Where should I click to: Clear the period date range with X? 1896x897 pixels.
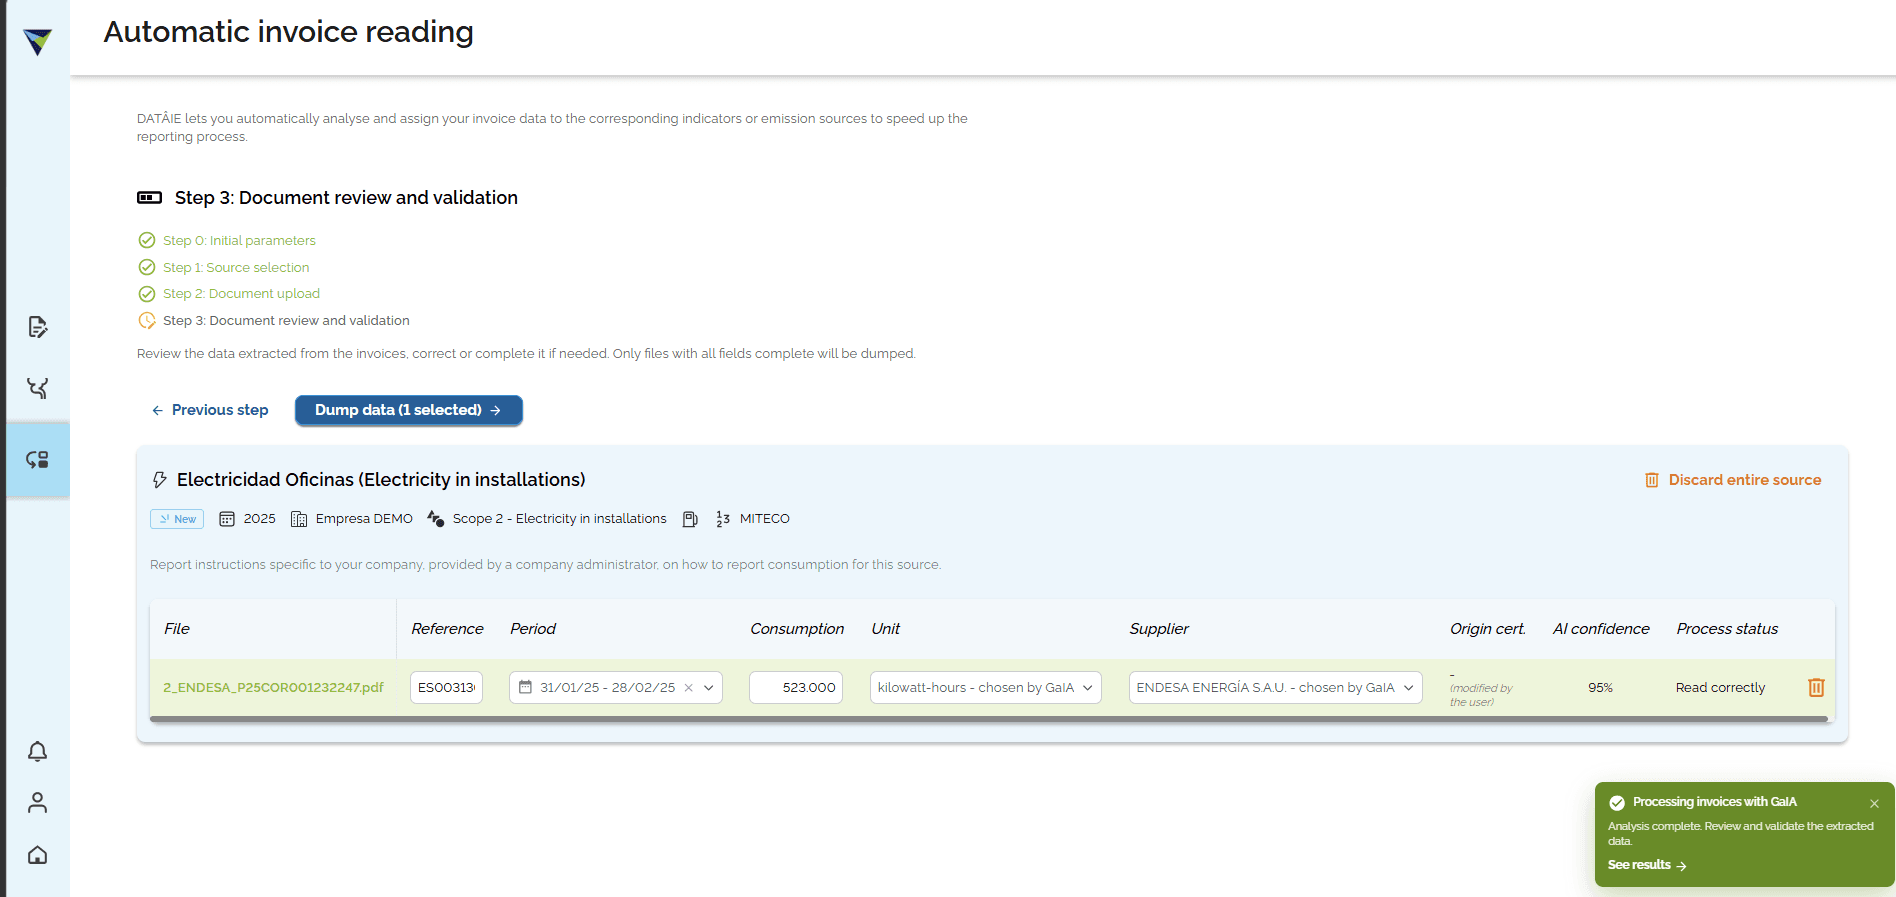tap(688, 688)
